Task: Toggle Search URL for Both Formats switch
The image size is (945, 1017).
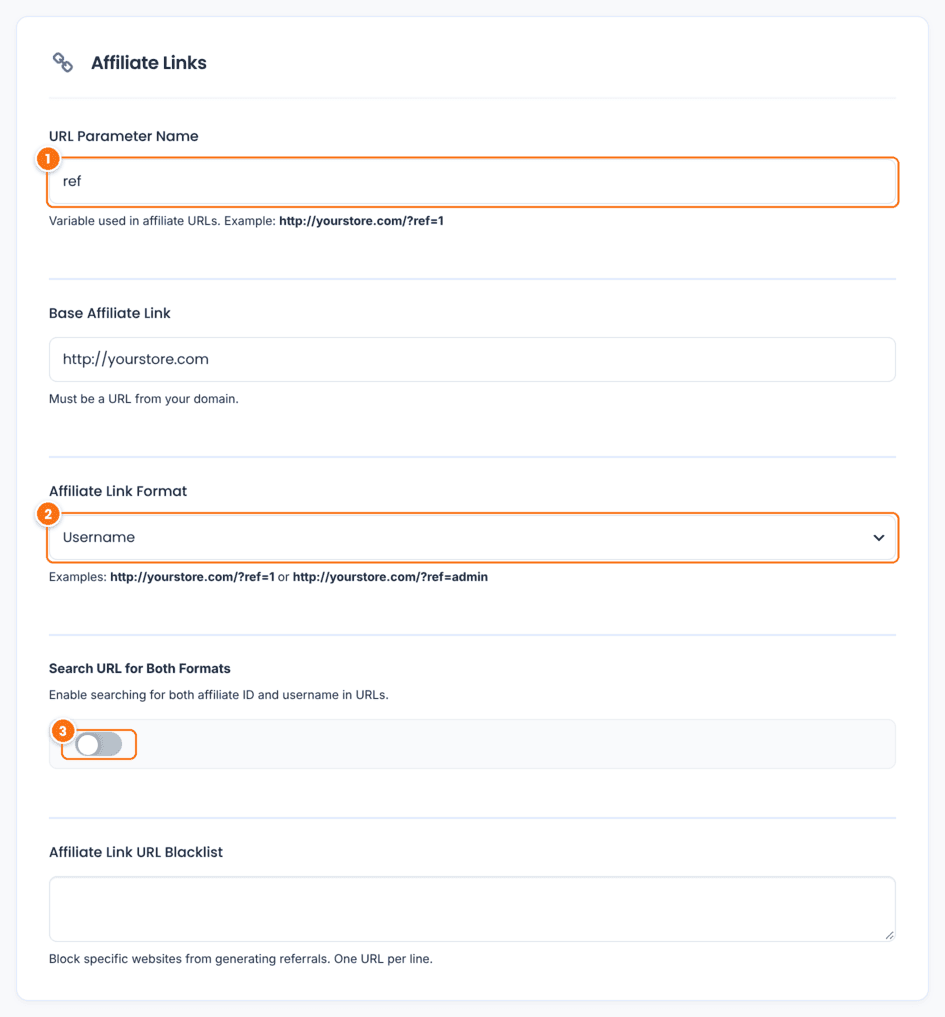Action: [x=99, y=744]
